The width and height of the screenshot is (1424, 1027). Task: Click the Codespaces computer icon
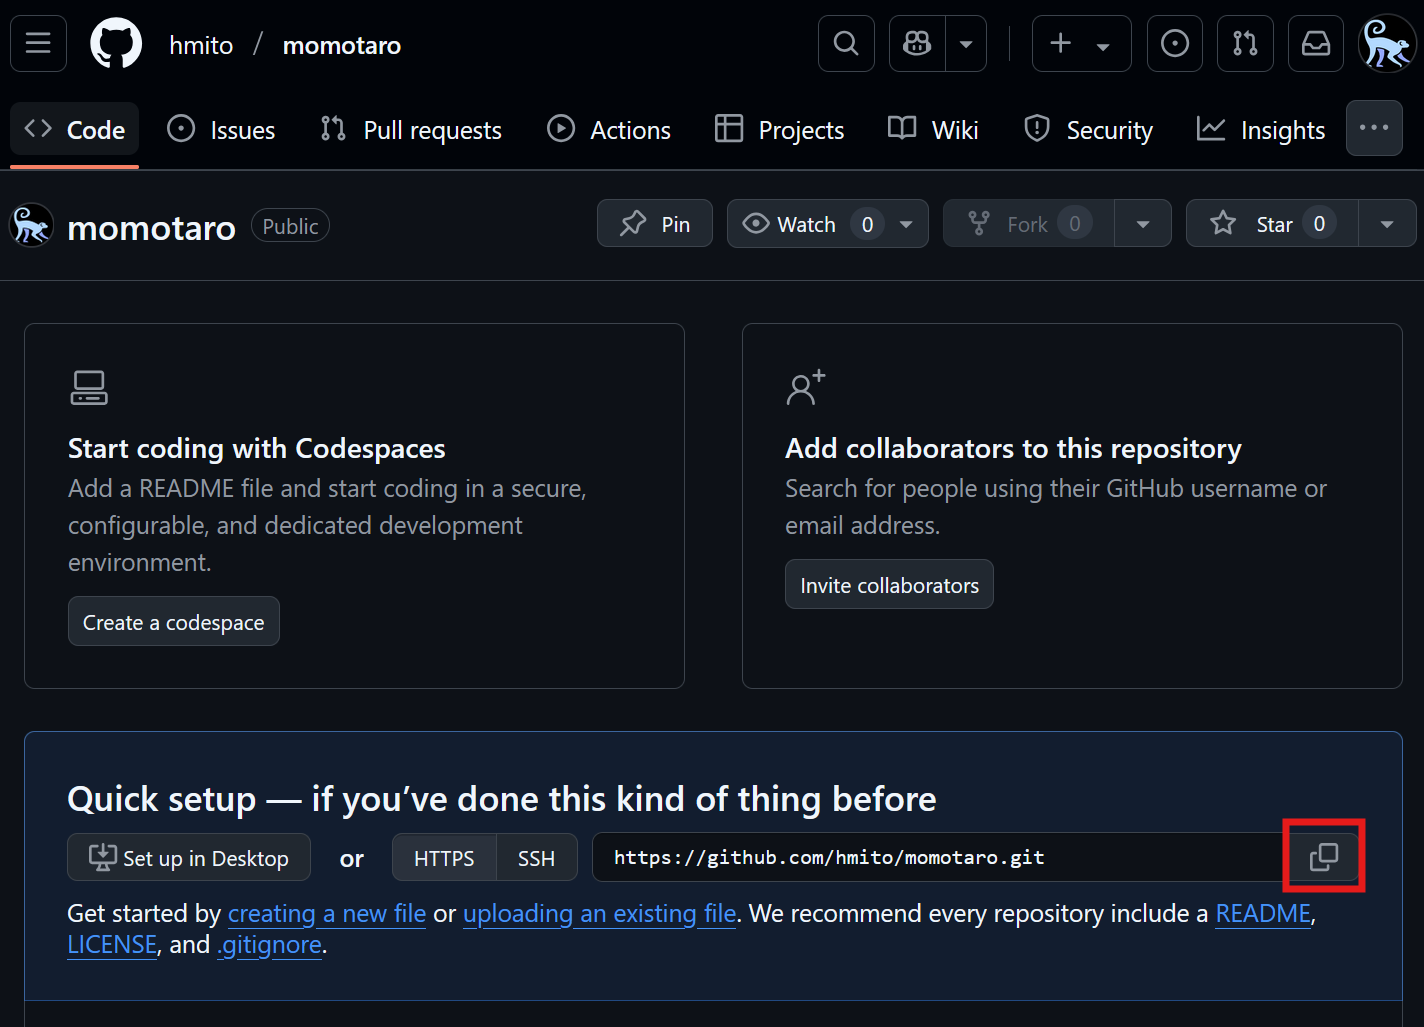click(89, 387)
